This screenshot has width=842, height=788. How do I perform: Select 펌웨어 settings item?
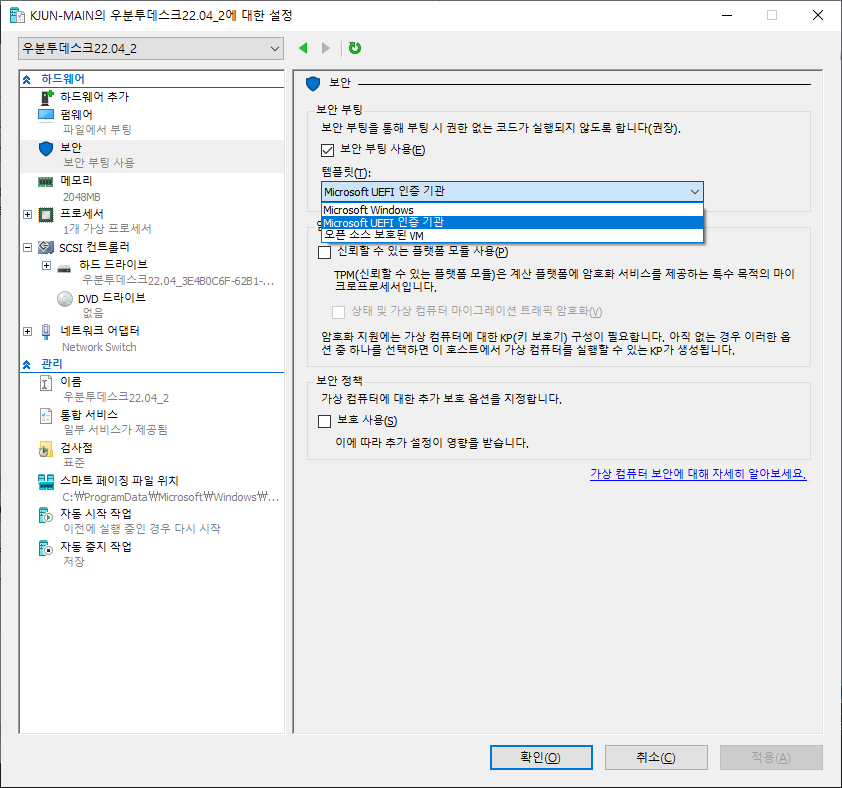pyautogui.click(x=152, y=122)
